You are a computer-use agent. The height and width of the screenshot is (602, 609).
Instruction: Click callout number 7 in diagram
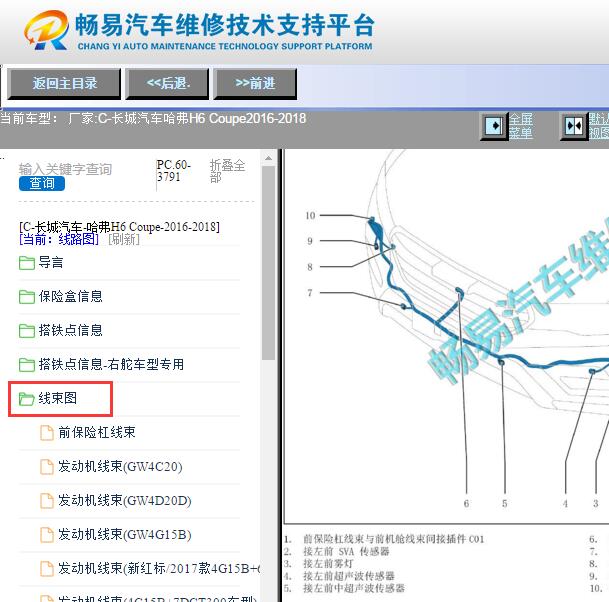(x=310, y=293)
